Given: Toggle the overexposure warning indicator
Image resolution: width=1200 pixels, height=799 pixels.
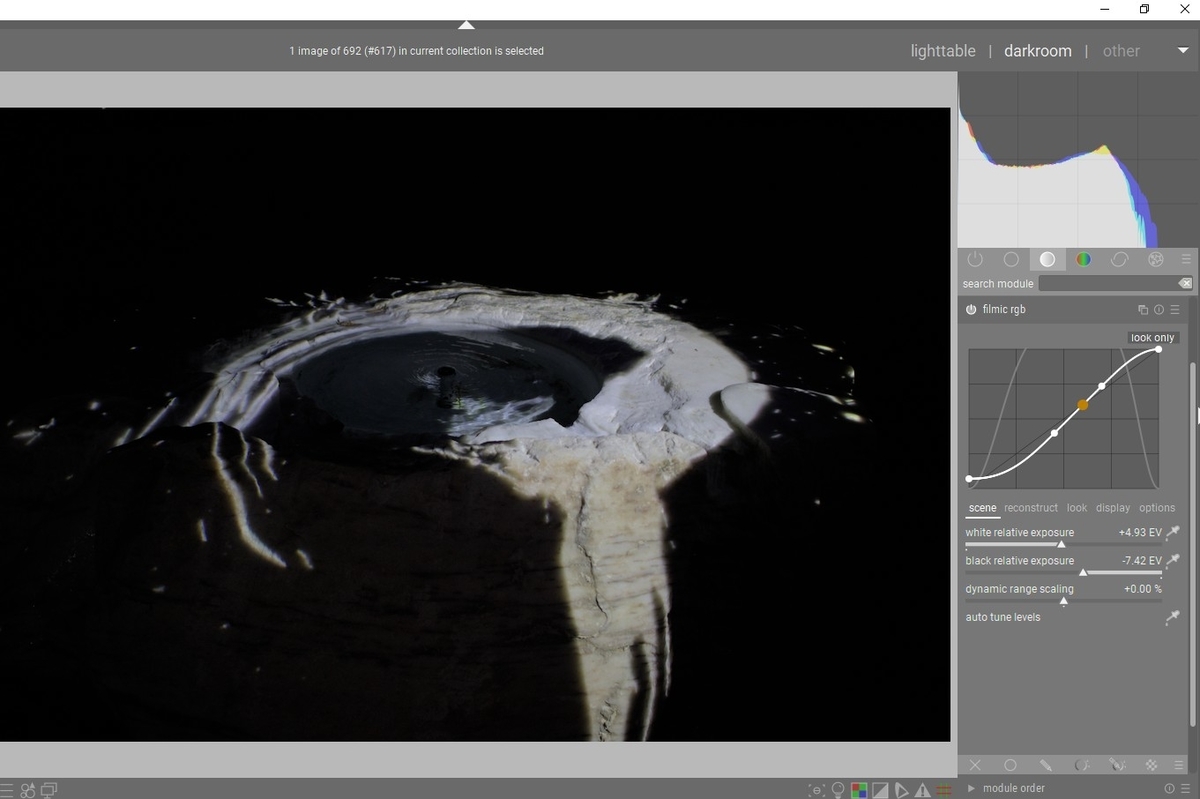Looking at the screenshot, I should (880, 790).
